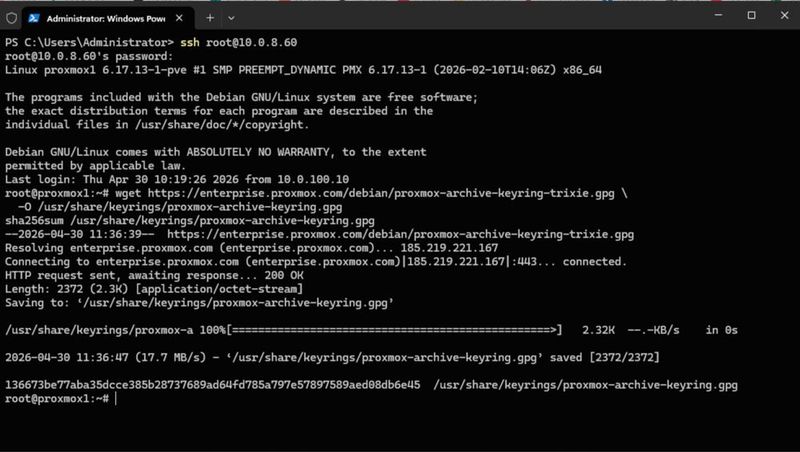This screenshot has height=452, width=800.
Task: Click the 'Linux proxmox1 6.17.13-1-pve' kernel line
Action: tap(303, 70)
